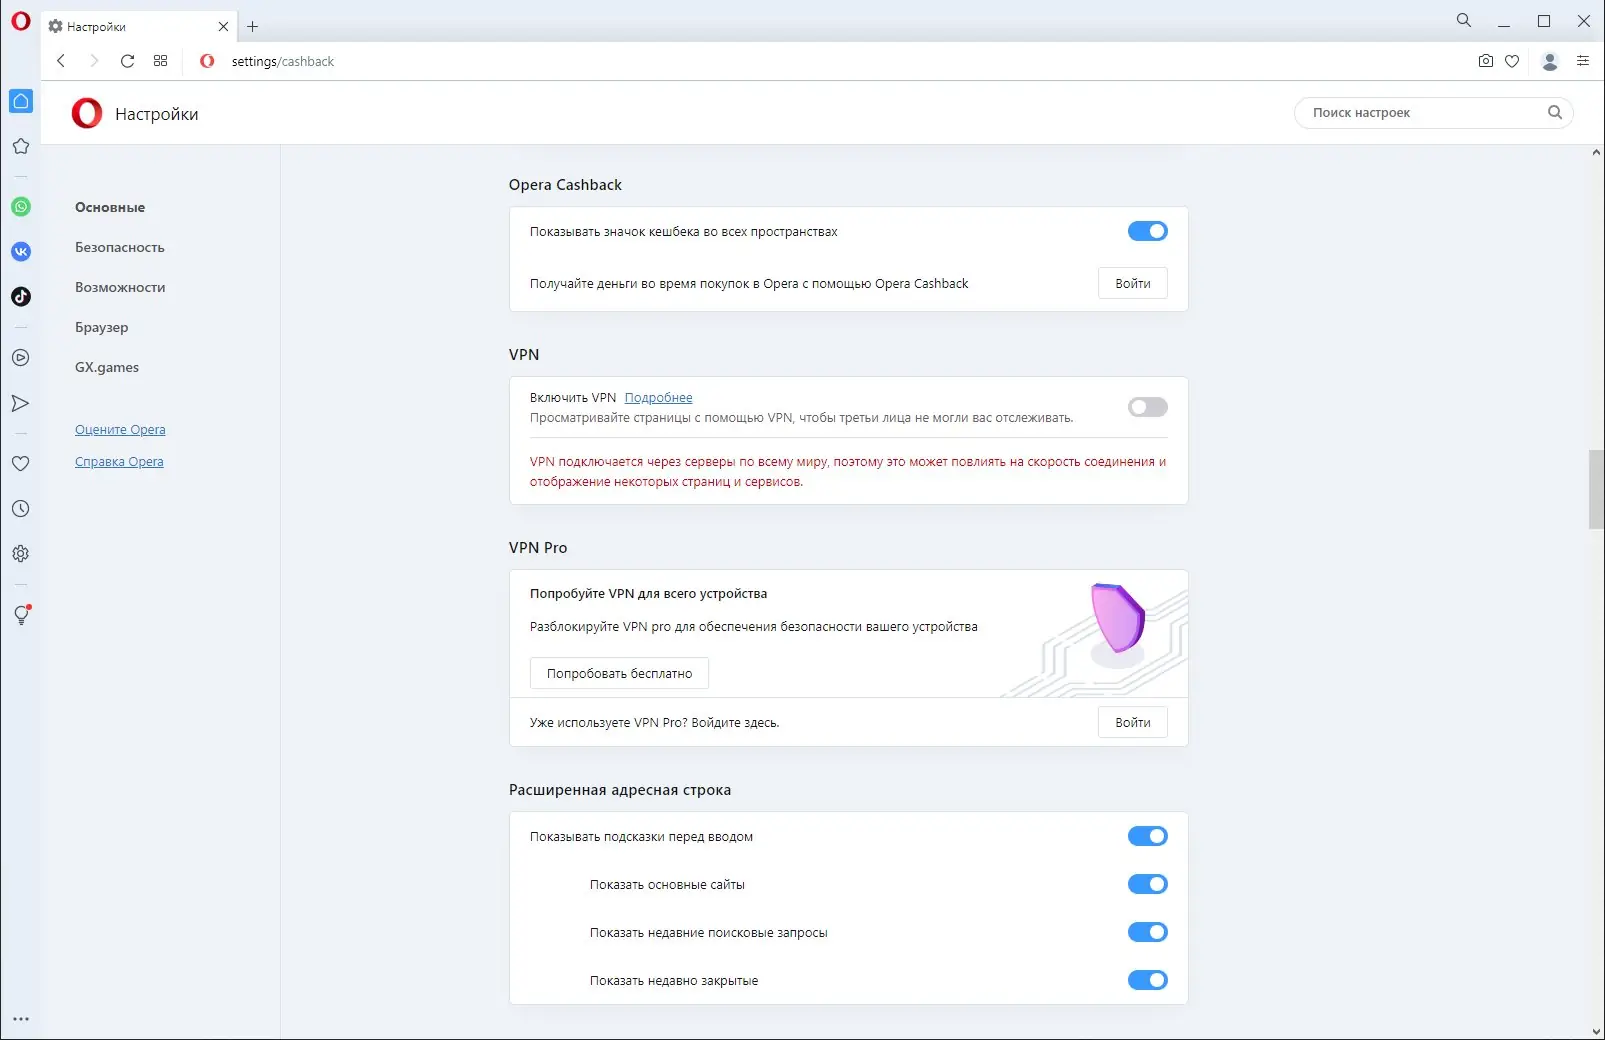
Task: Turn off cashback icon toggle
Action: pos(1147,231)
